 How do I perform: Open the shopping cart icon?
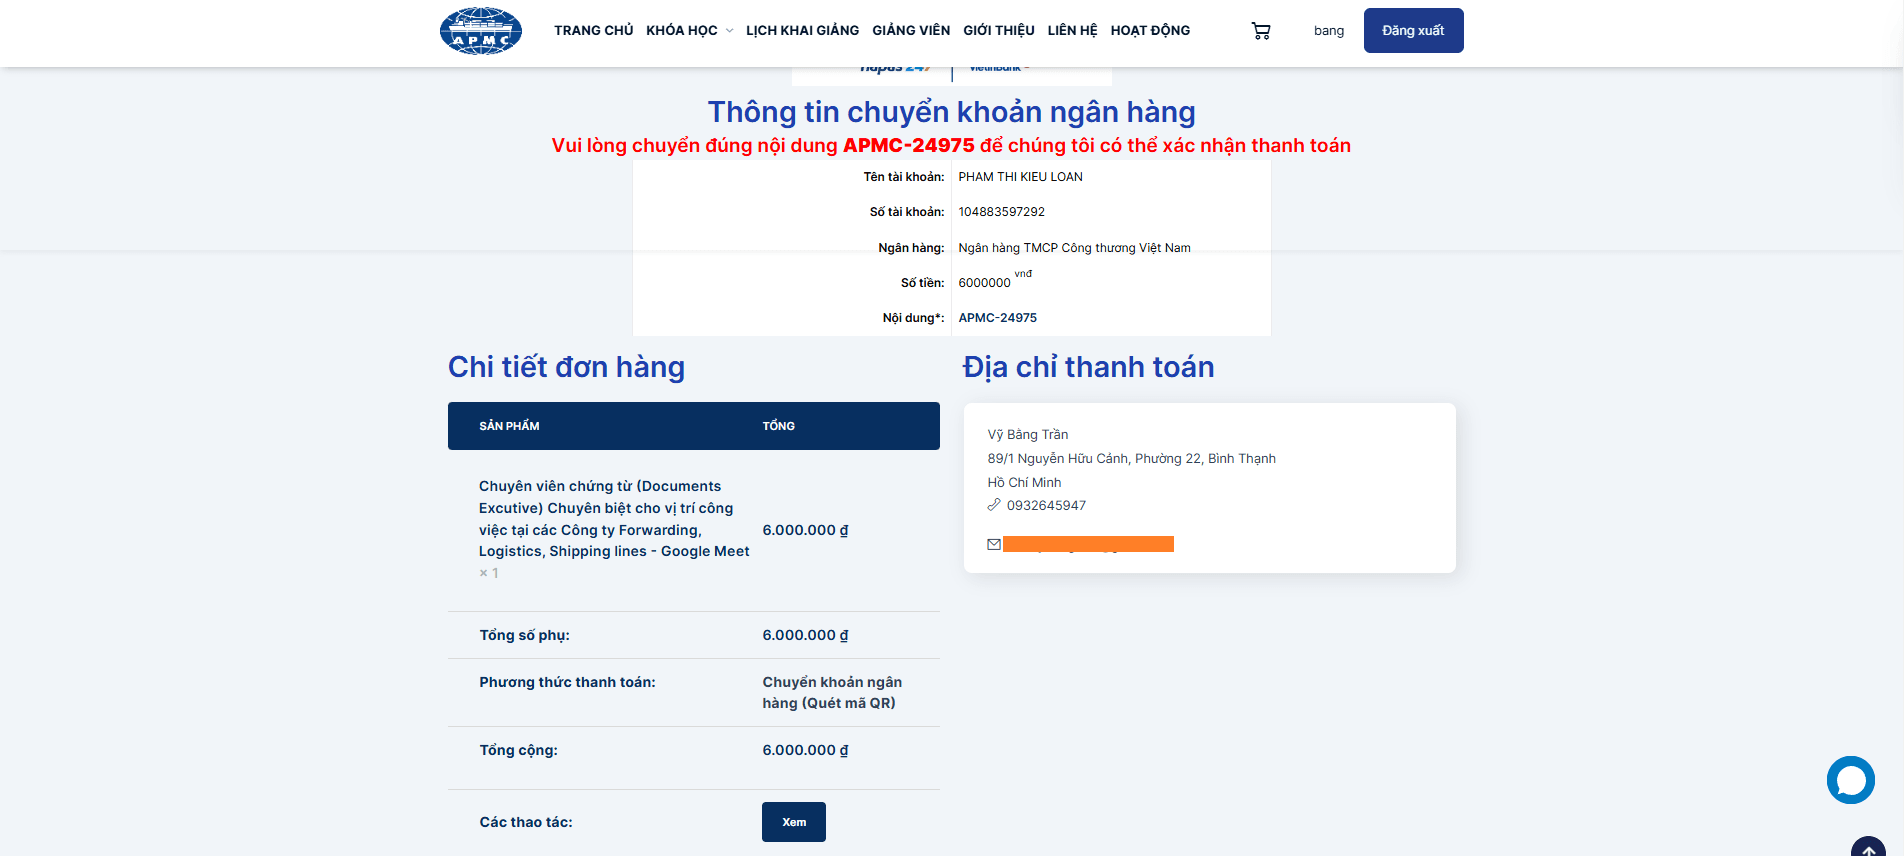pyautogui.click(x=1261, y=31)
